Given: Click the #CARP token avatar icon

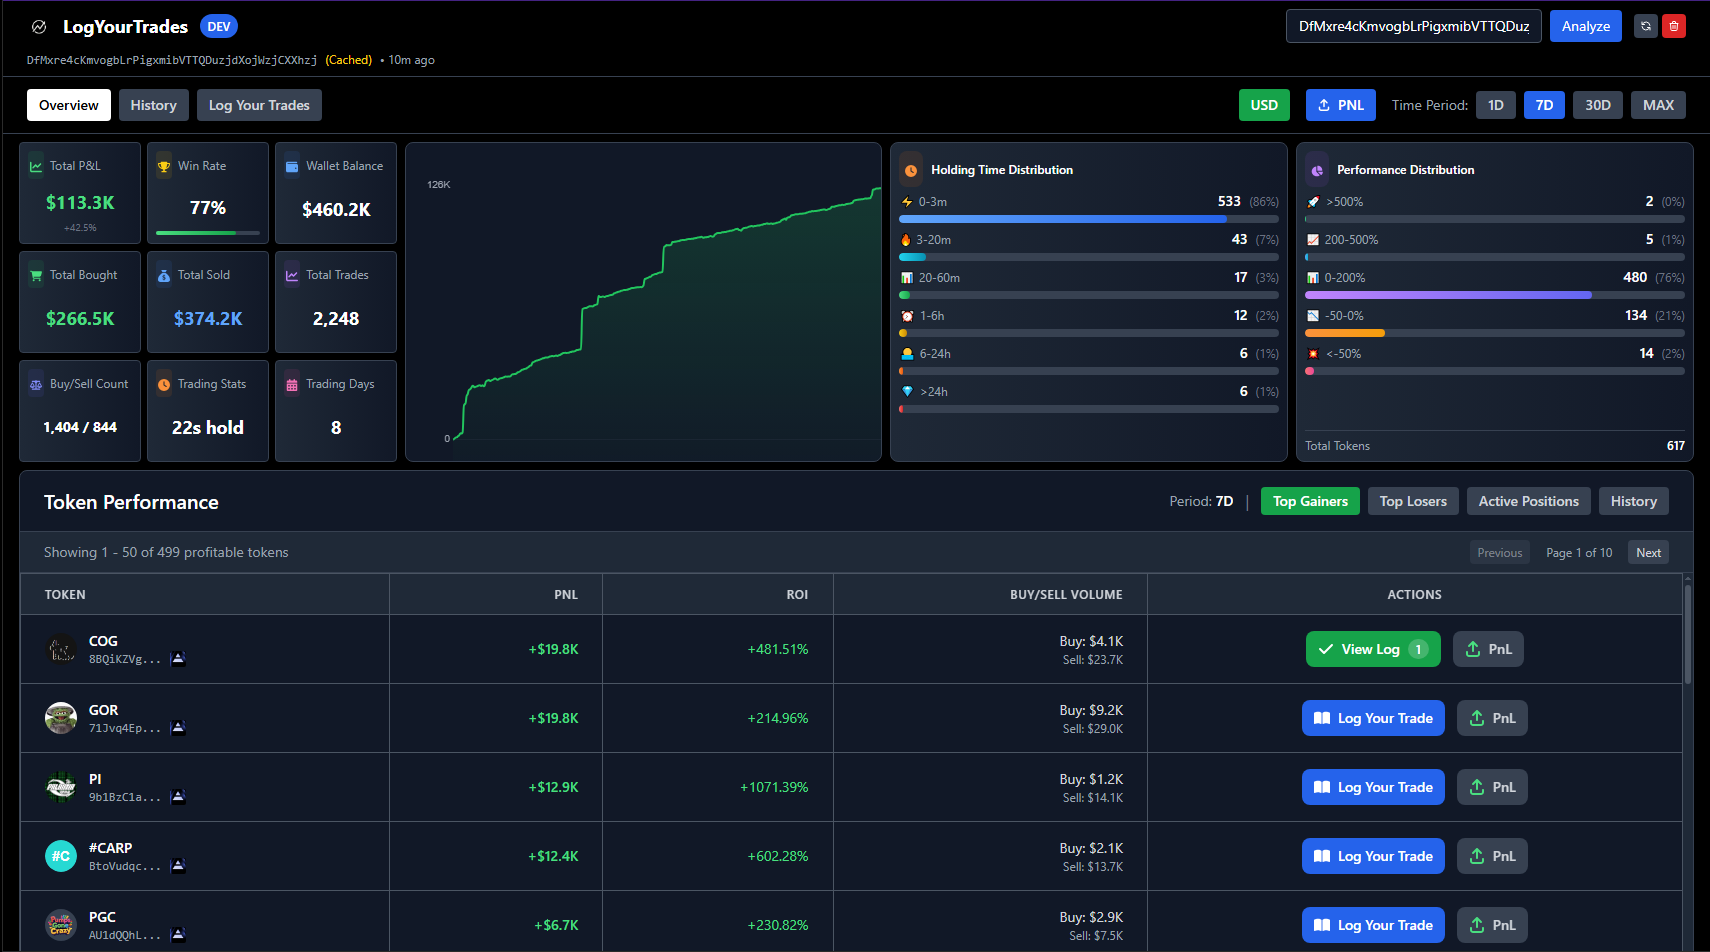Looking at the screenshot, I should (61, 856).
